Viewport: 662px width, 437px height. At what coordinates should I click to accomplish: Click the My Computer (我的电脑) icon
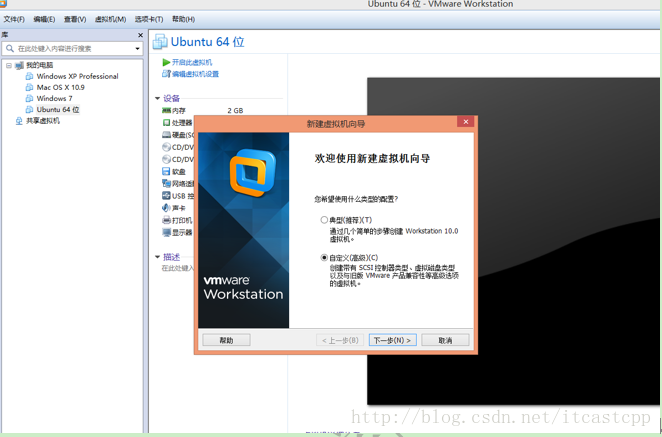19,65
